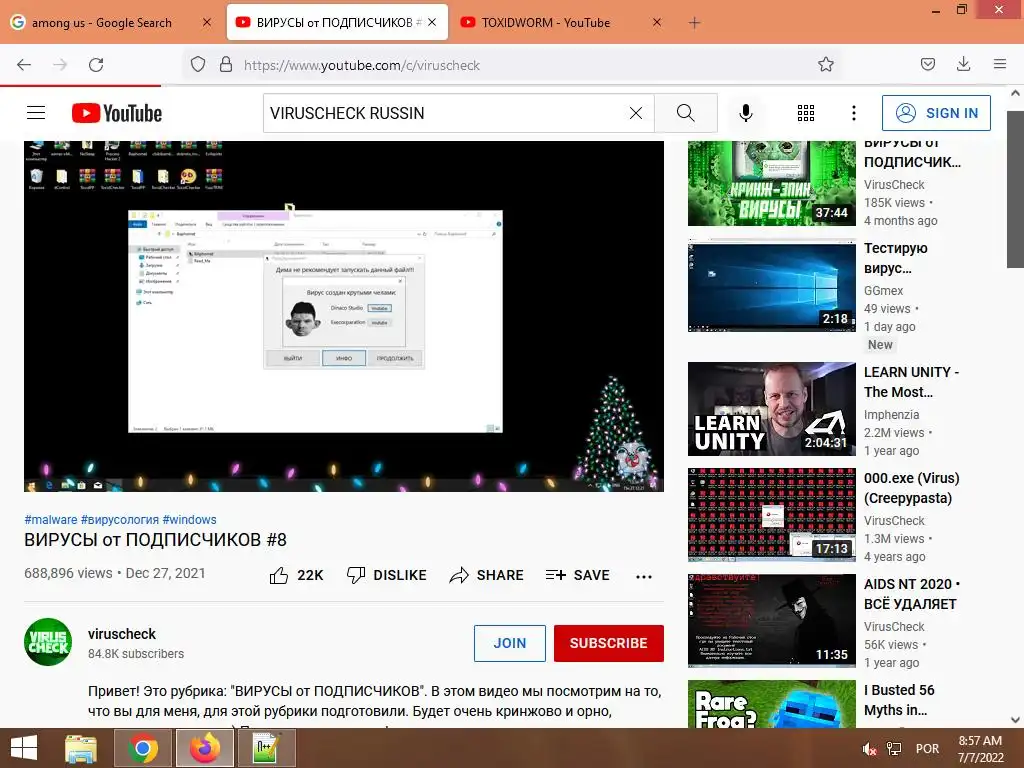Open the YouTube guide hamburger menu
This screenshot has width=1024, height=768.
(x=36, y=113)
